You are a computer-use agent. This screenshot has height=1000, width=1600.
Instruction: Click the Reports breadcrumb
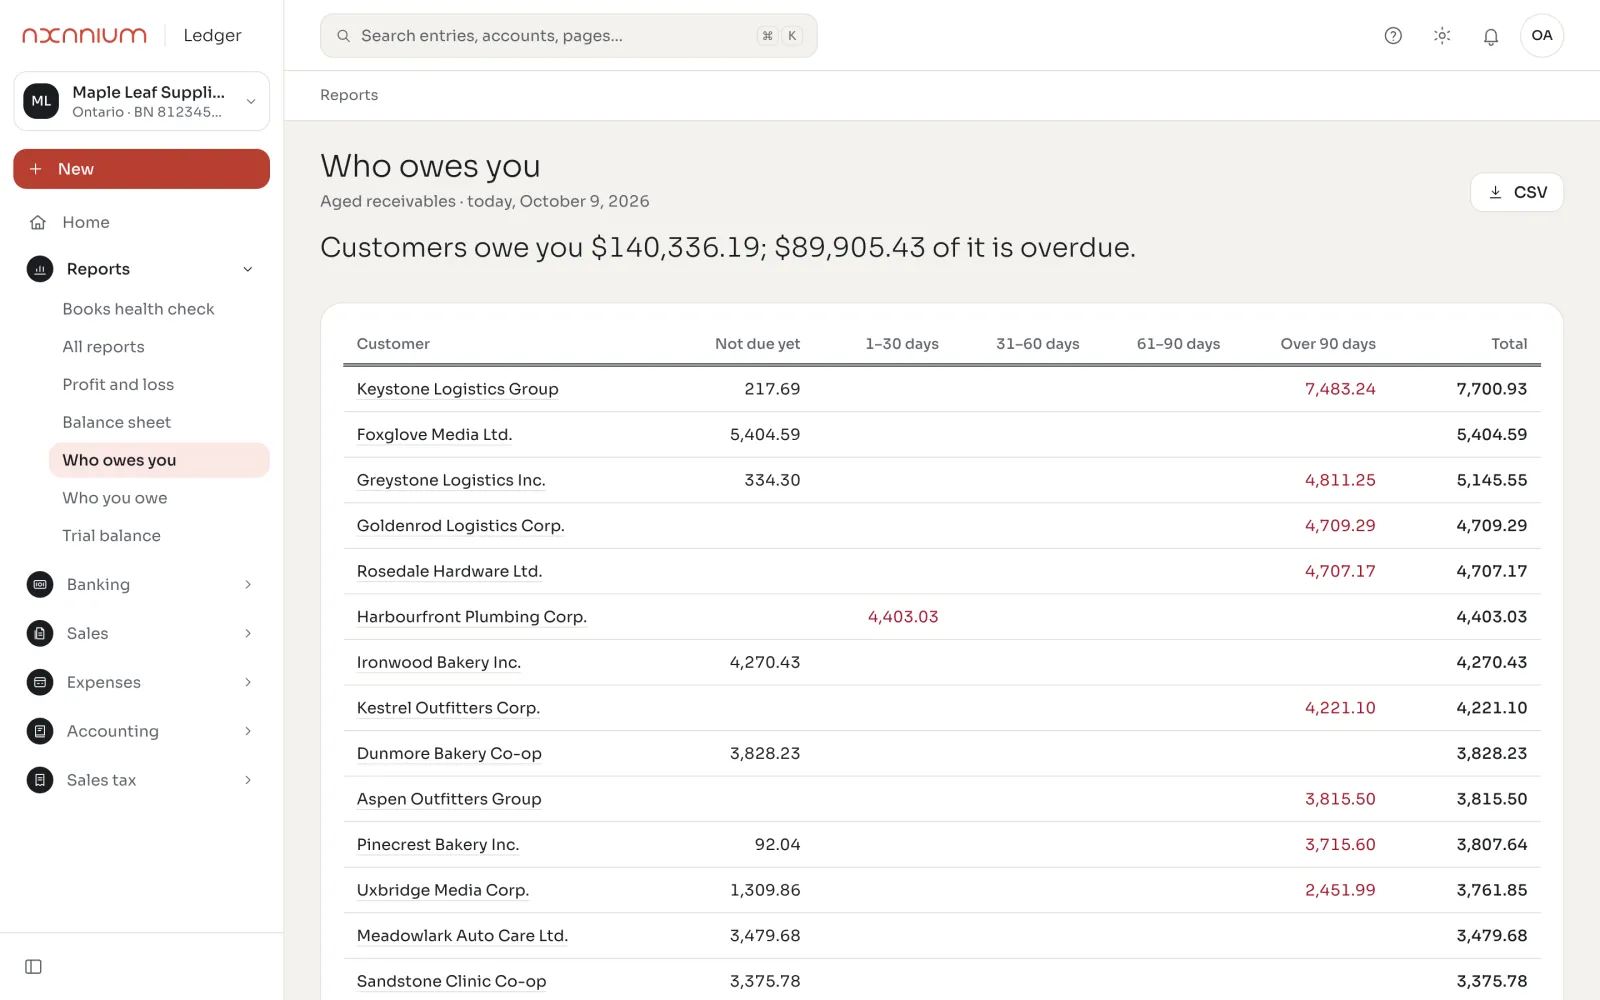point(349,95)
